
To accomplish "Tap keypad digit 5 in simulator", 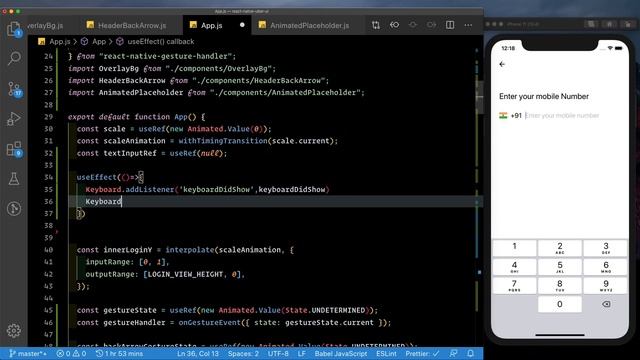I will coord(560,267).
